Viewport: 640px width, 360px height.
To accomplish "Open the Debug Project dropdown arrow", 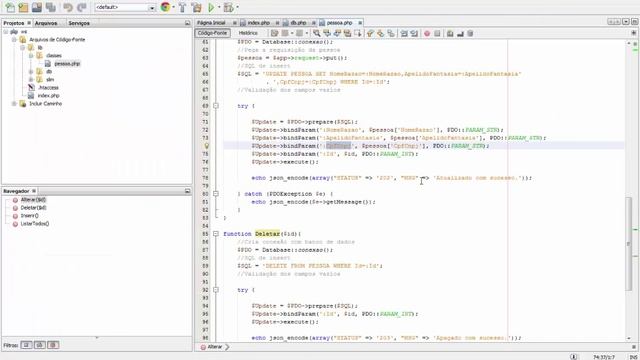I will click(x=237, y=7).
